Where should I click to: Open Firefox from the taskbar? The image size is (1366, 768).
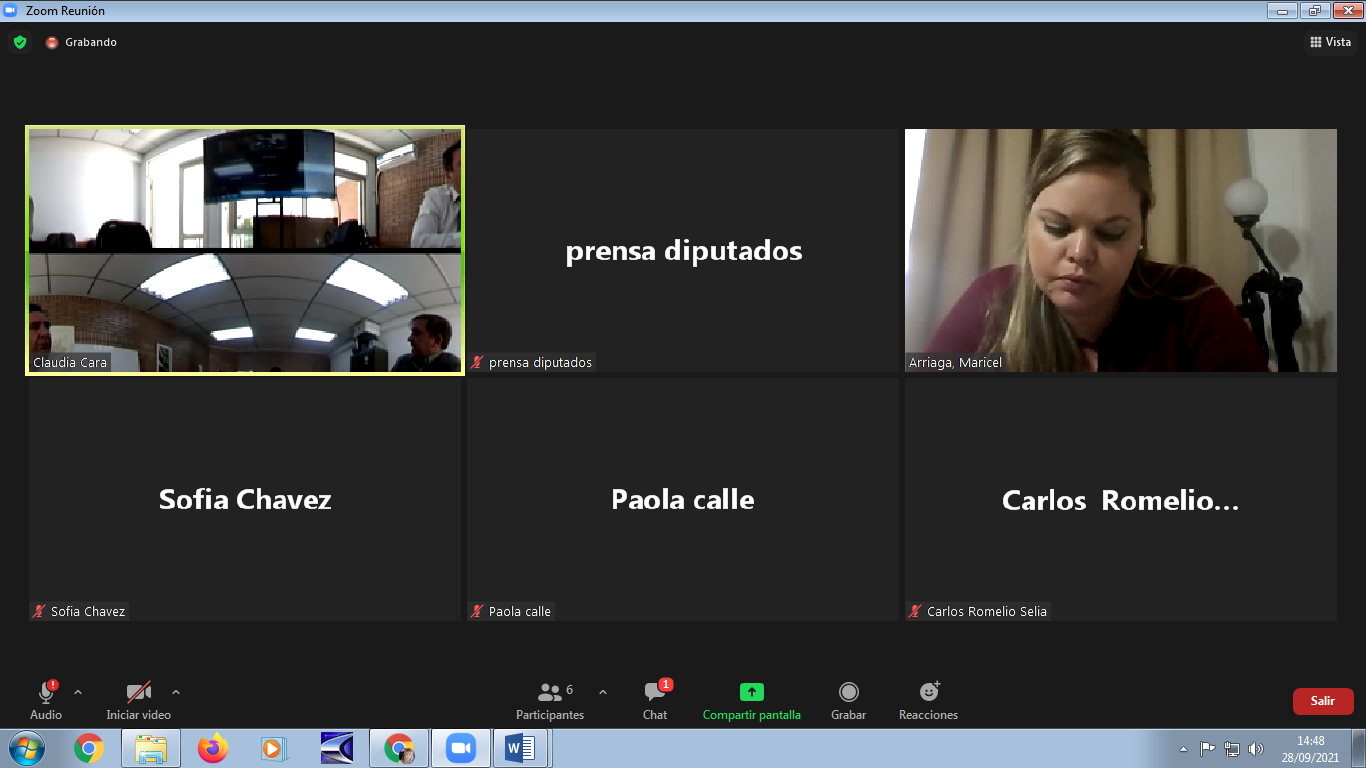[213, 748]
